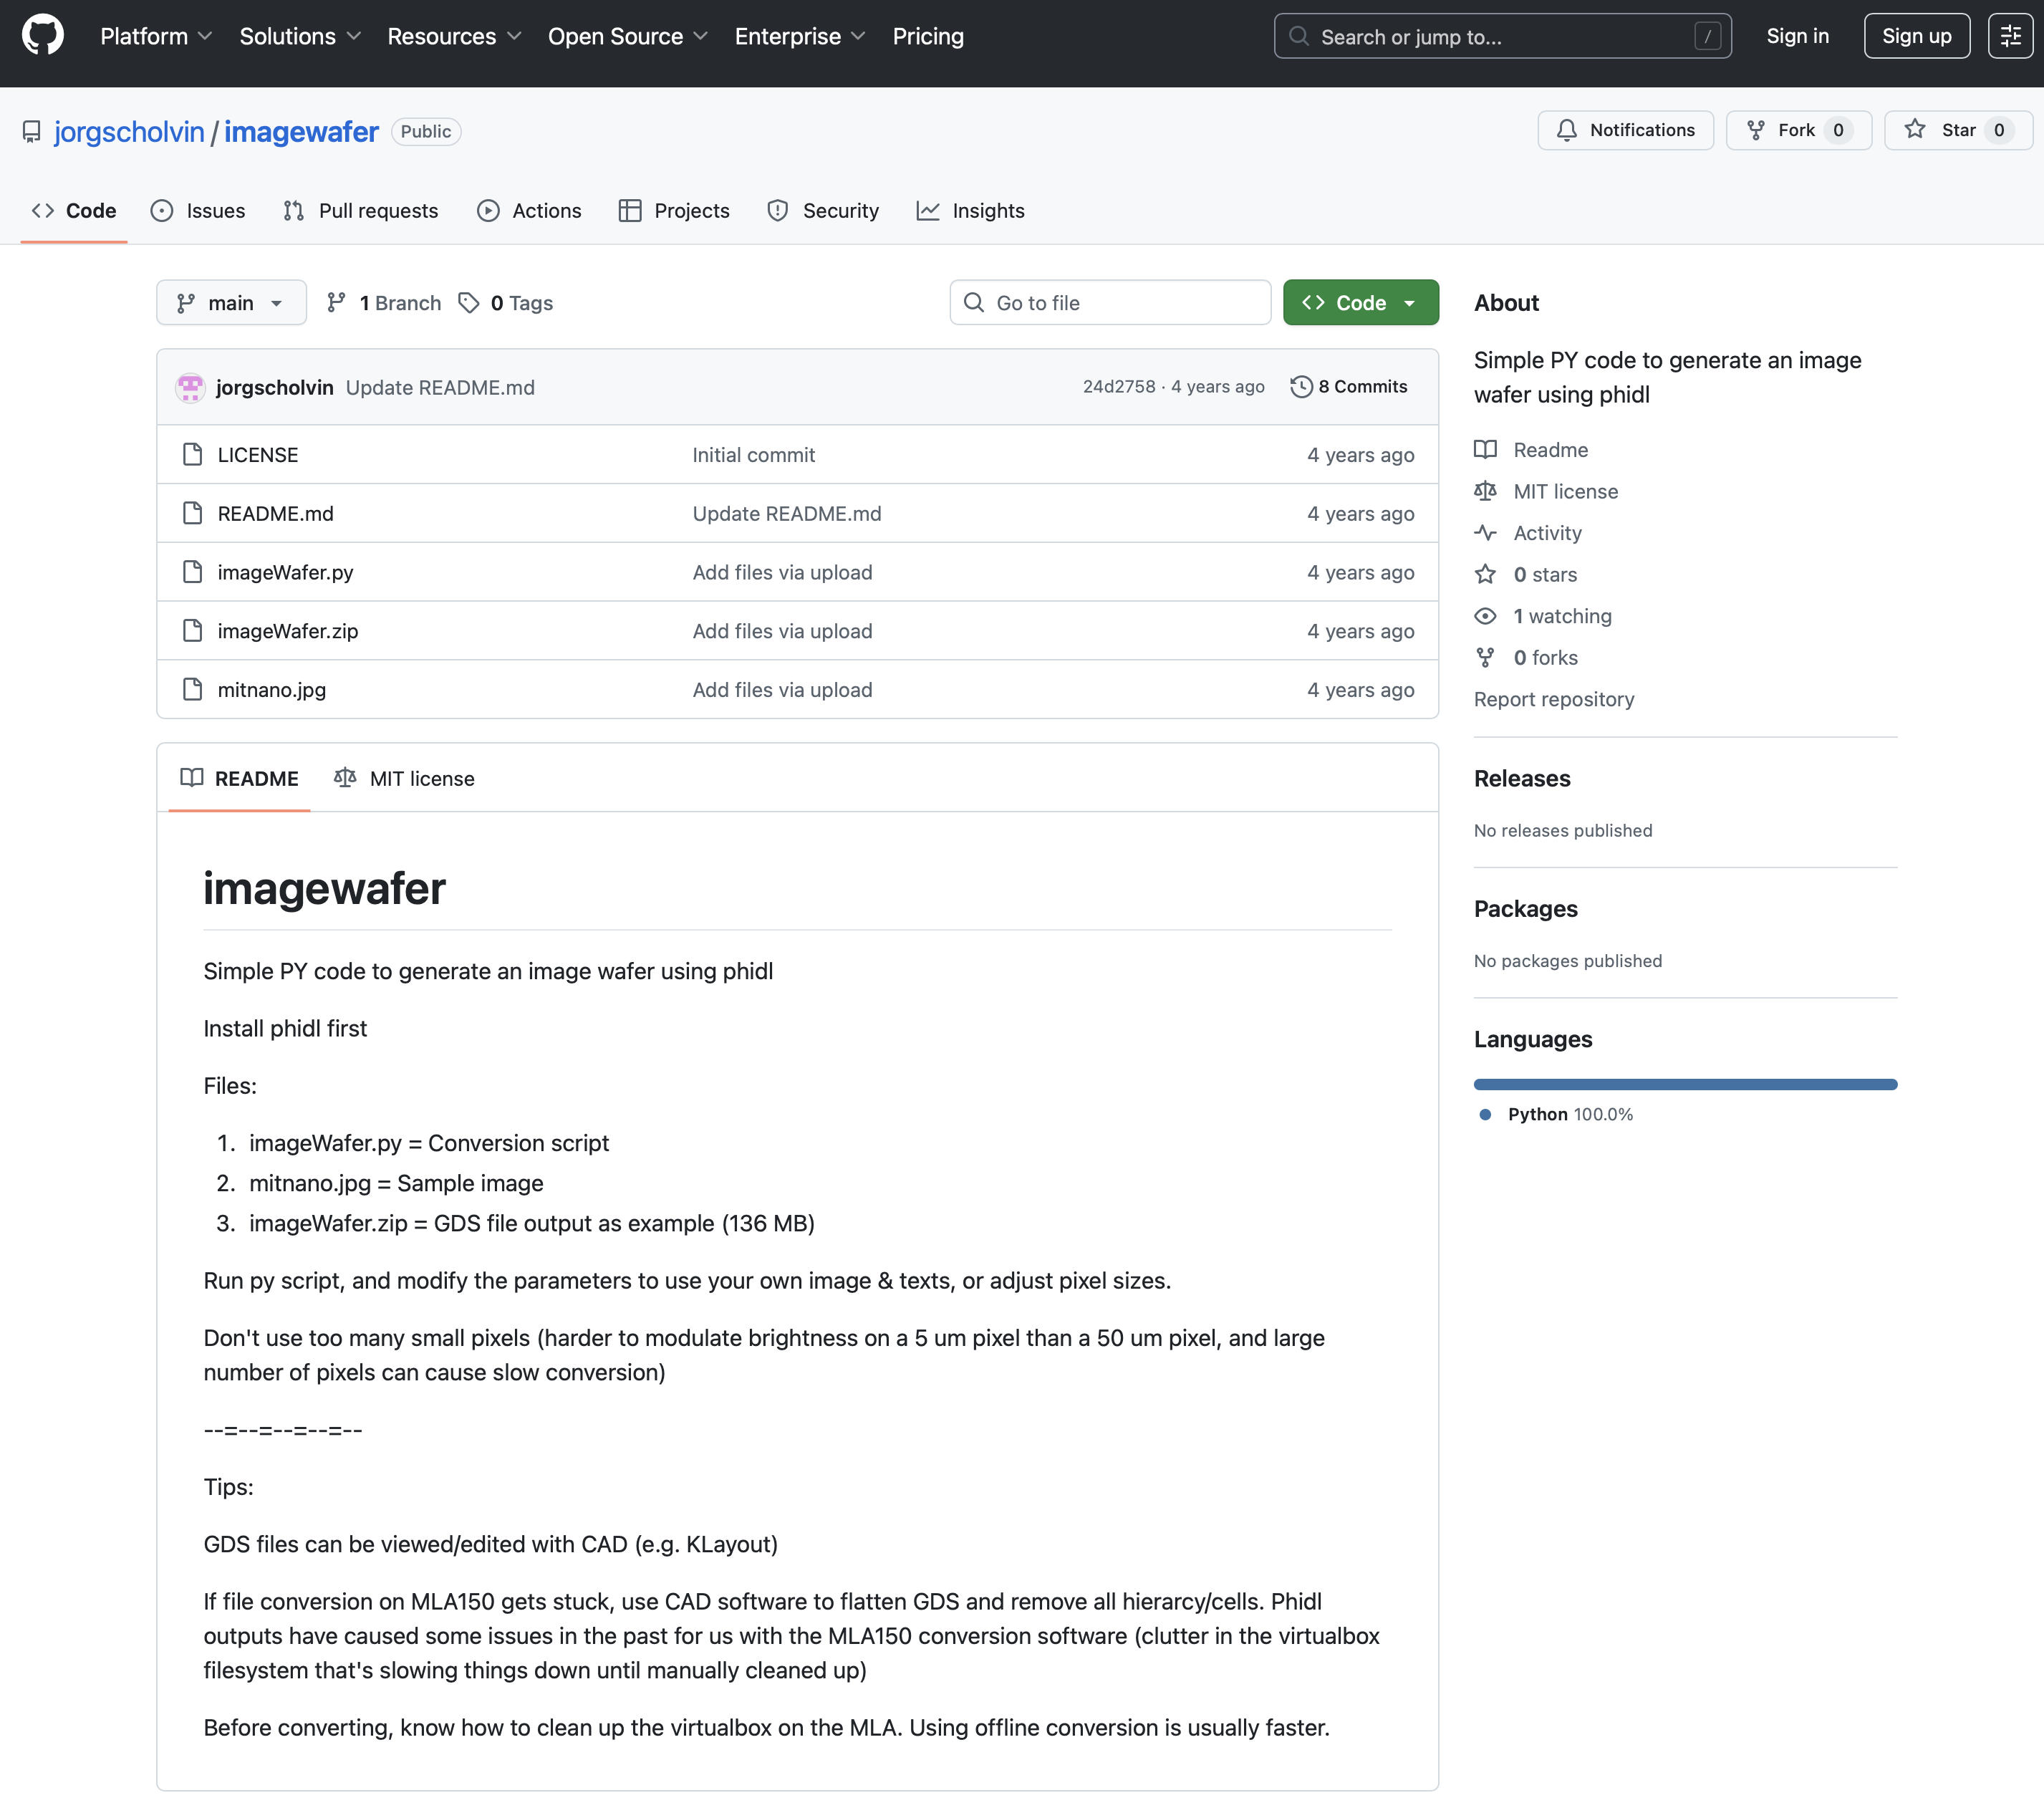2044x1808 pixels.
Task: Expand the main branch dropdown
Action: click(x=231, y=303)
